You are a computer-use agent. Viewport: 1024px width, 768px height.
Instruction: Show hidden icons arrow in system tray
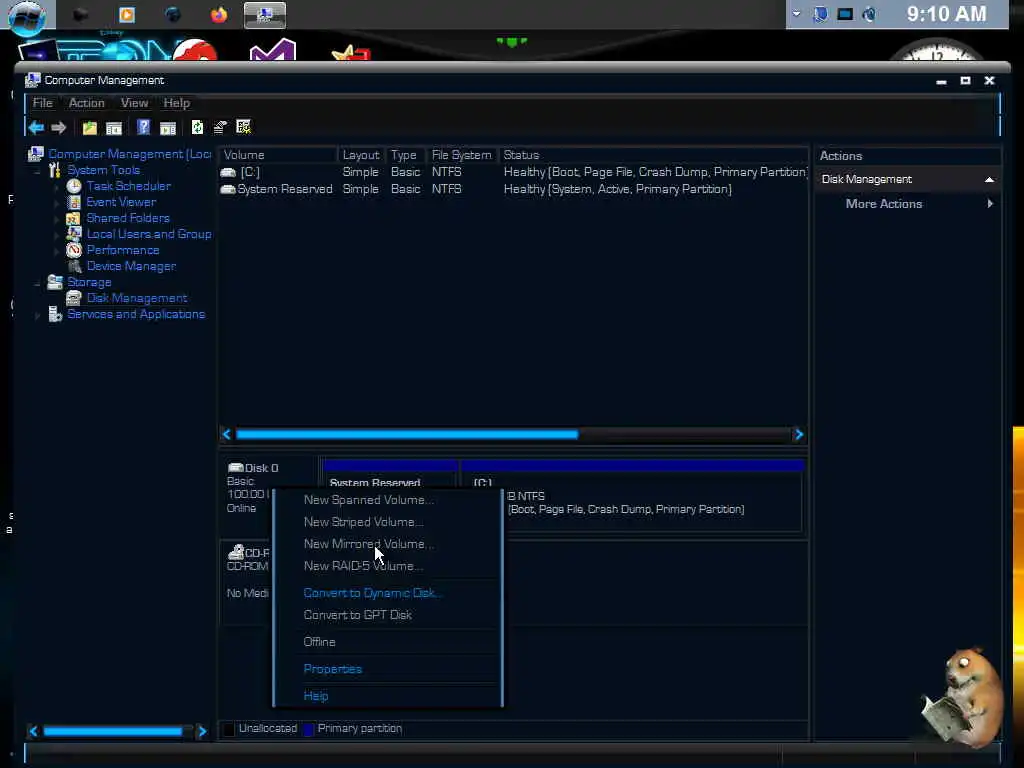tap(797, 14)
